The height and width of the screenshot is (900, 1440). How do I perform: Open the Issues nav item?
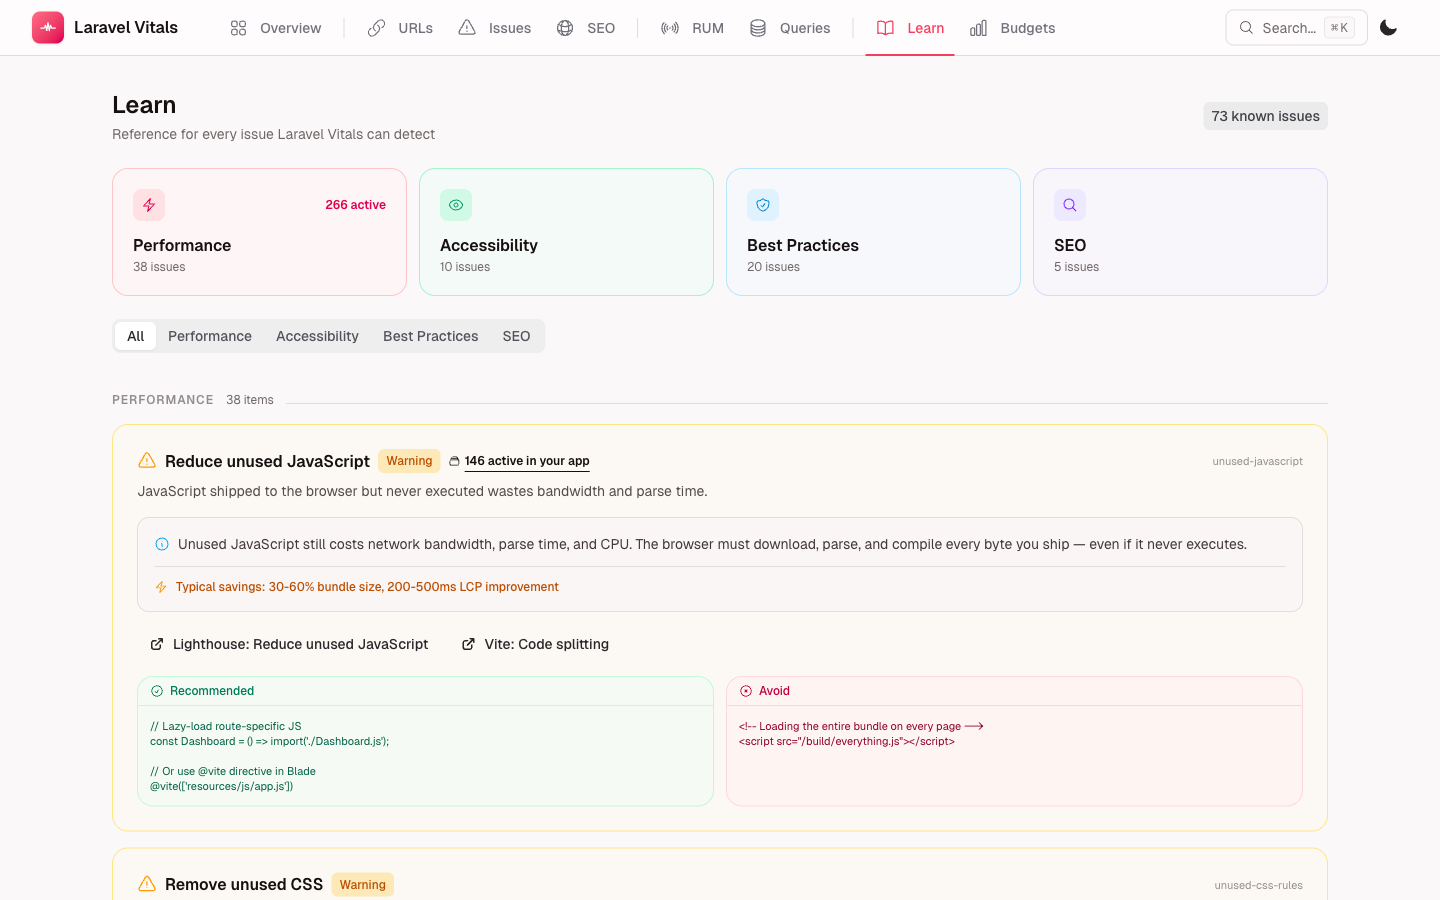coord(495,28)
